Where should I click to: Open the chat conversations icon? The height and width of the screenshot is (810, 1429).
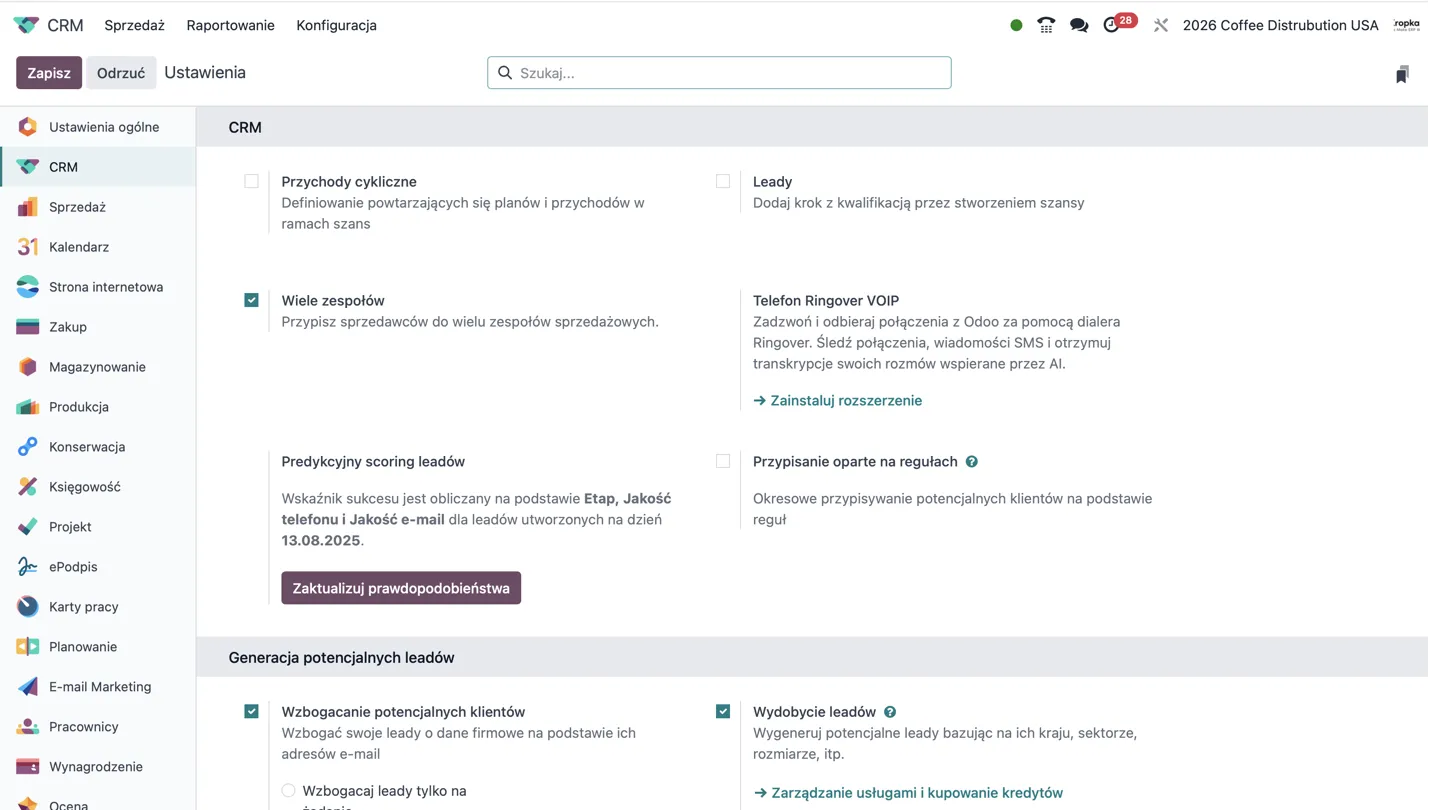(1079, 25)
